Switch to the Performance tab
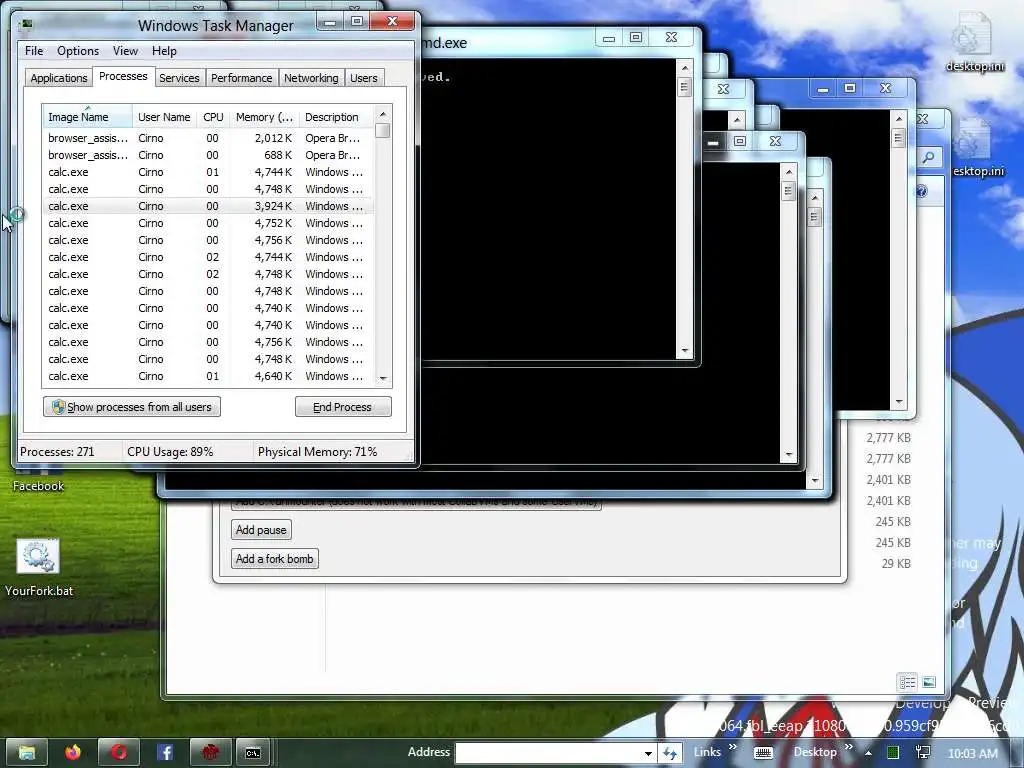The width and height of the screenshot is (1024, 768). tap(241, 78)
